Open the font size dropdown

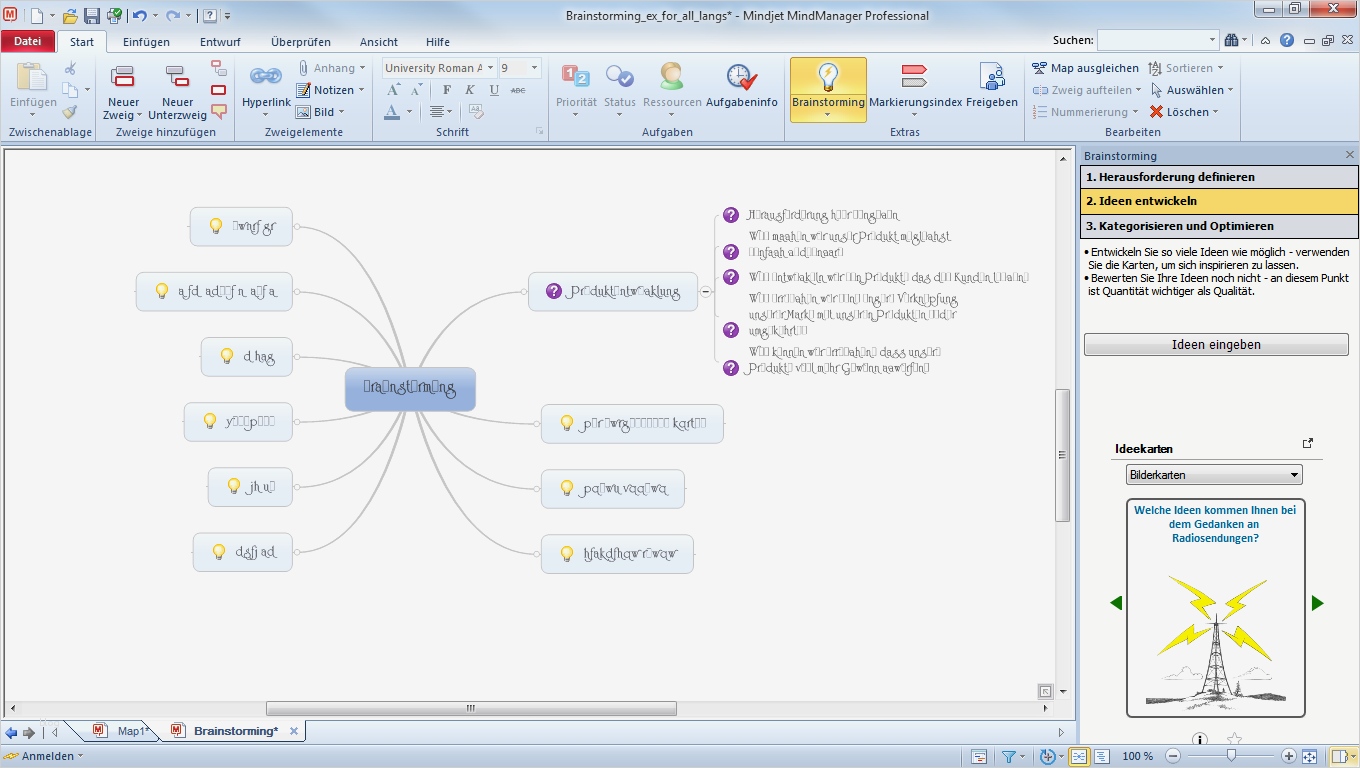(534, 68)
